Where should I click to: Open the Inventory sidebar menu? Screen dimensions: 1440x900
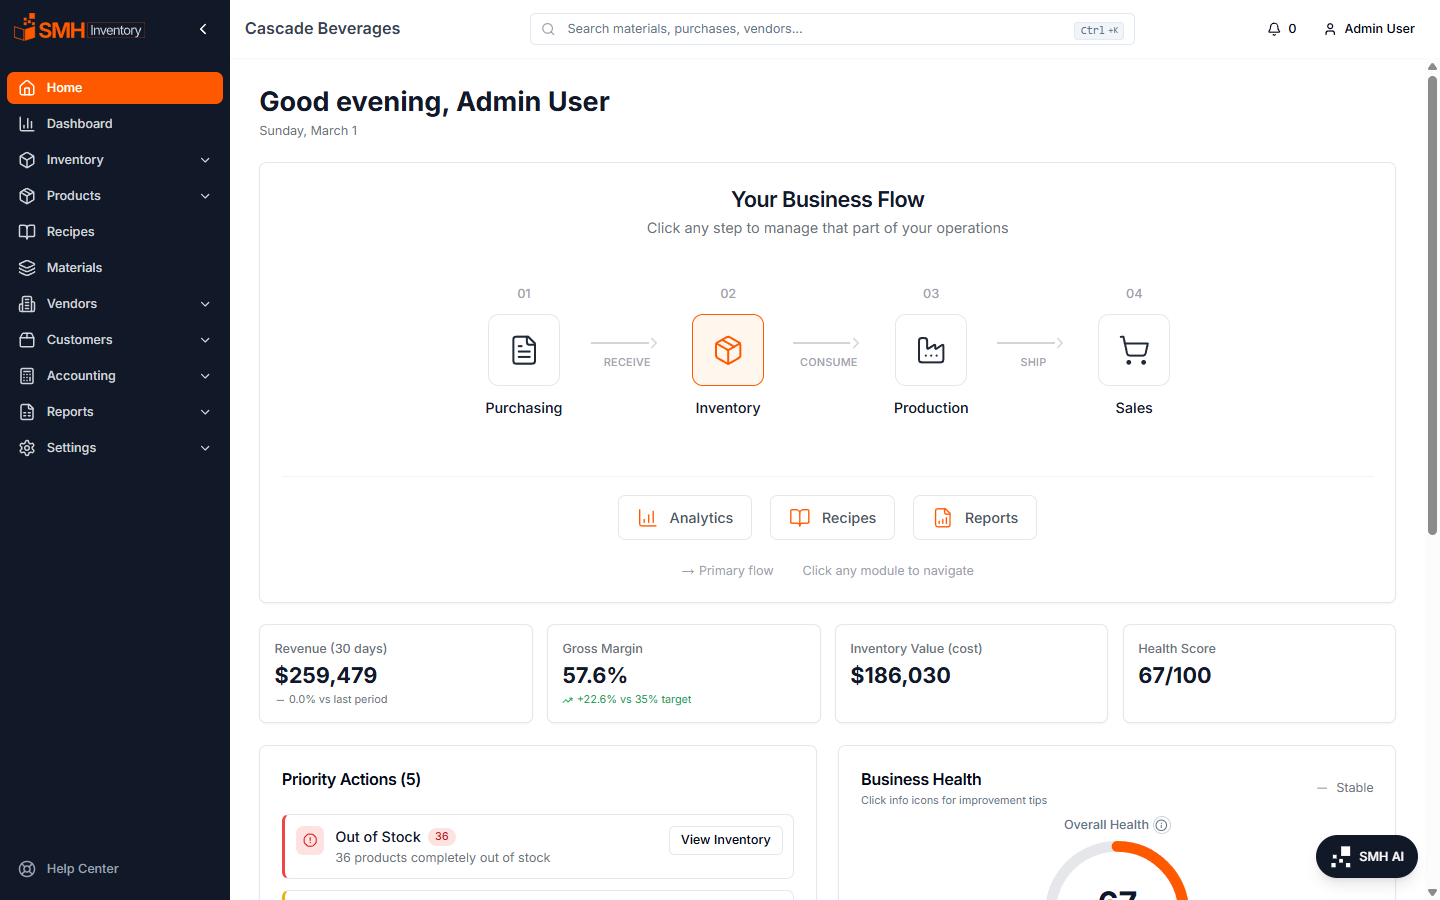point(115,160)
